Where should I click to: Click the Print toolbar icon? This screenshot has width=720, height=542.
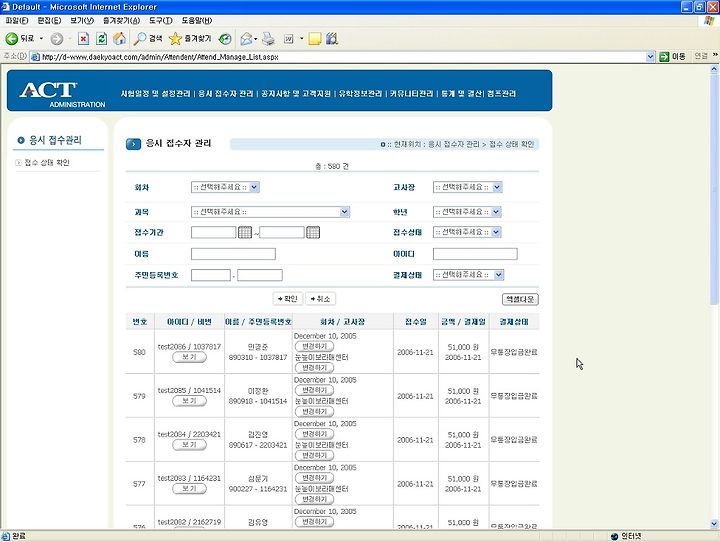[268, 39]
